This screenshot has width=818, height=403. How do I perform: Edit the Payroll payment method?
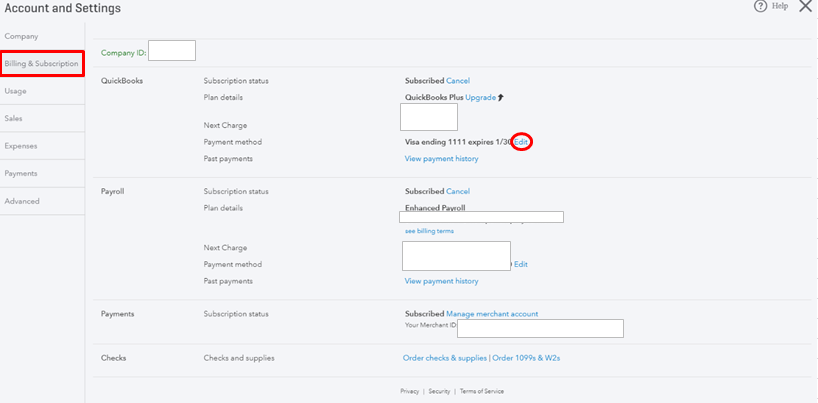pyautogui.click(x=521, y=264)
